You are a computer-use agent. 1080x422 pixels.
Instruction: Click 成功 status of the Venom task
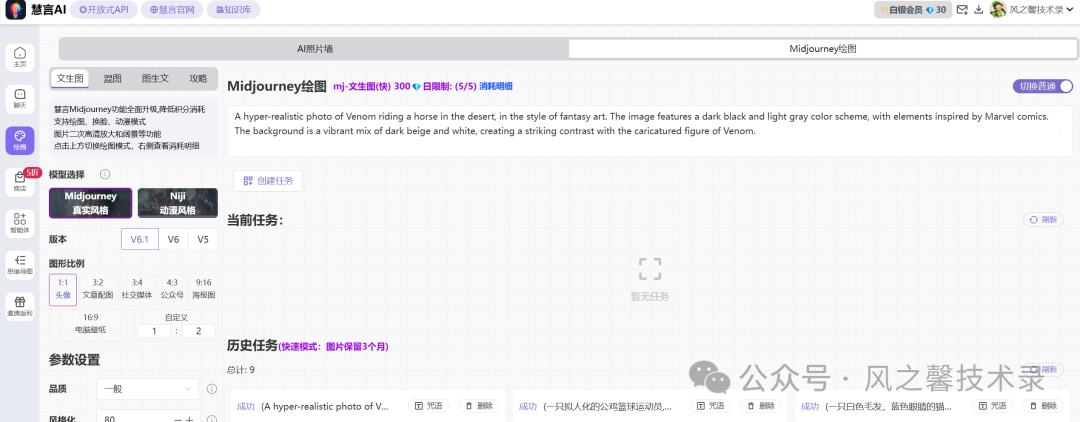click(246, 406)
